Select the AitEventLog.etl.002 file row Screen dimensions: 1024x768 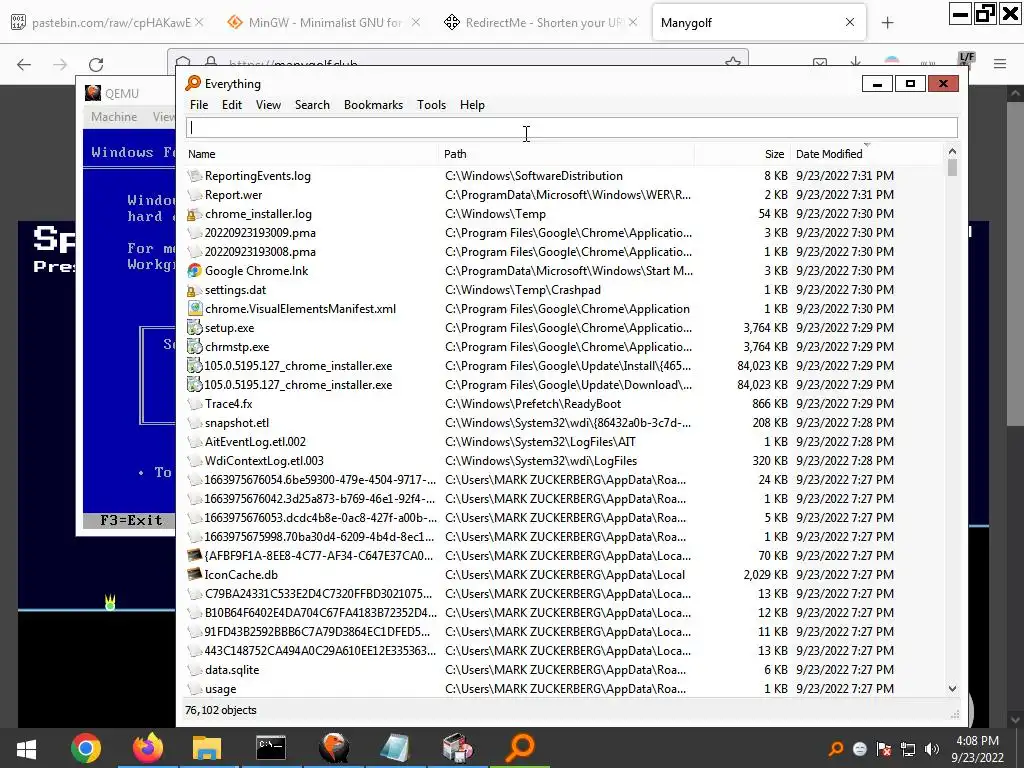(540, 441)
